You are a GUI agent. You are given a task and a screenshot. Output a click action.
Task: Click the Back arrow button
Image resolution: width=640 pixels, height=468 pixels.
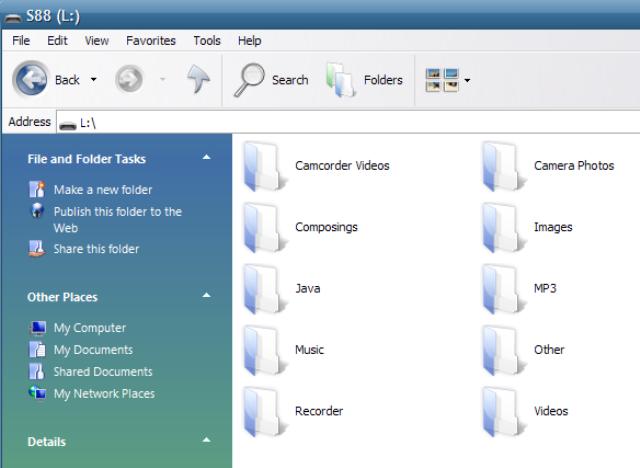point(31,80)
